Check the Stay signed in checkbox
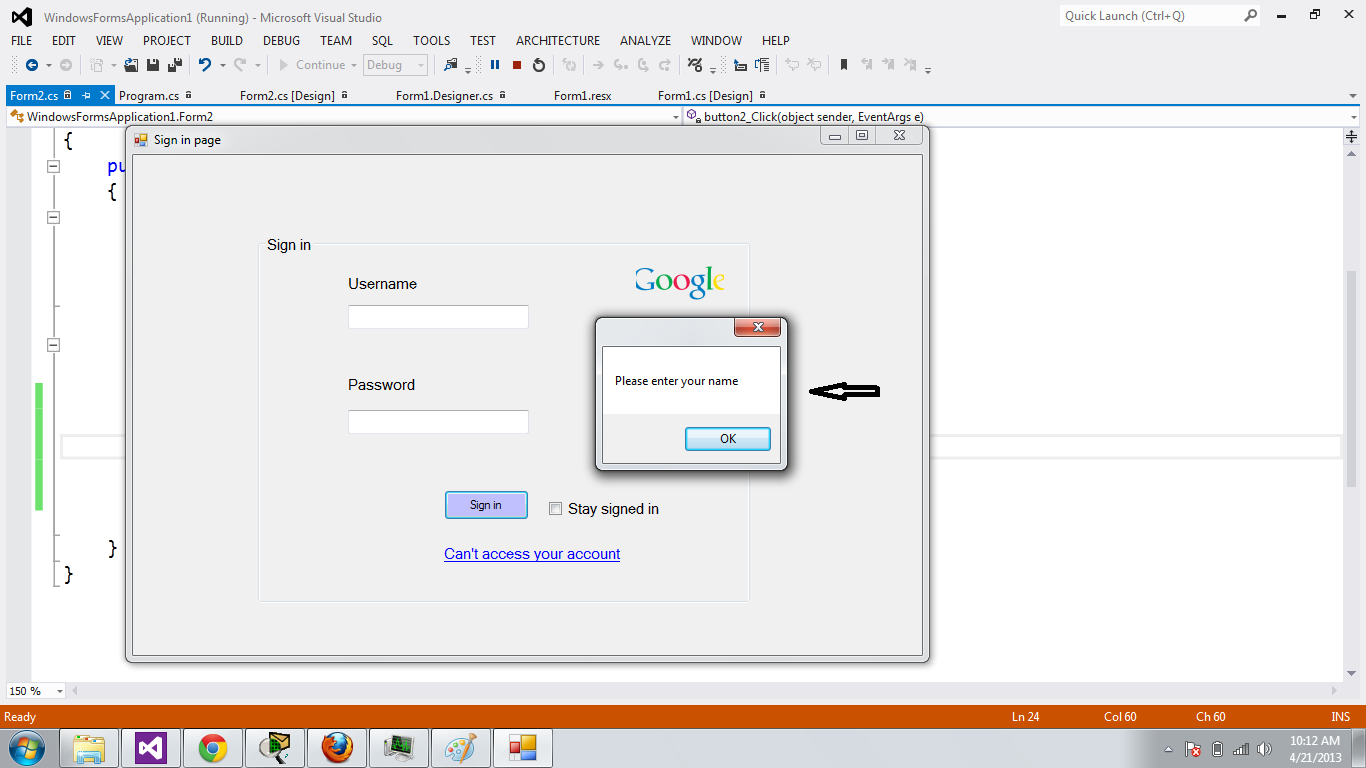This screenshot has width=1366, height=768. click(555, 508)
